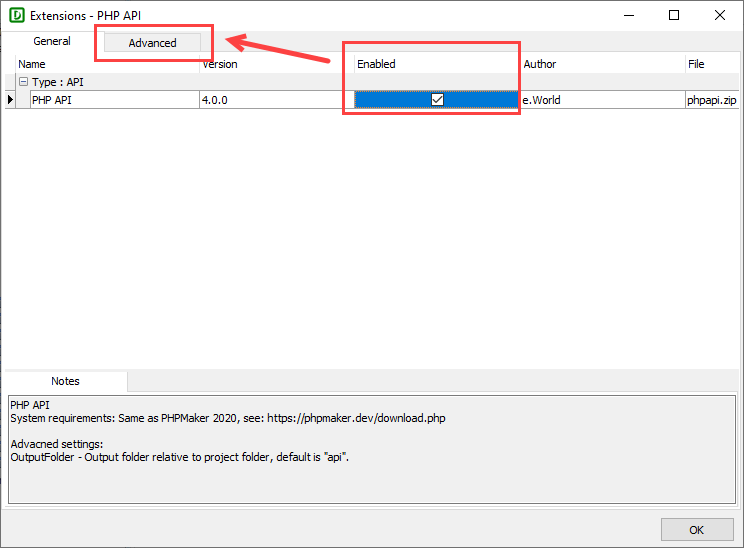Minimize the Extensions window
Screen dimensions: 744x548
click(629, 15)
